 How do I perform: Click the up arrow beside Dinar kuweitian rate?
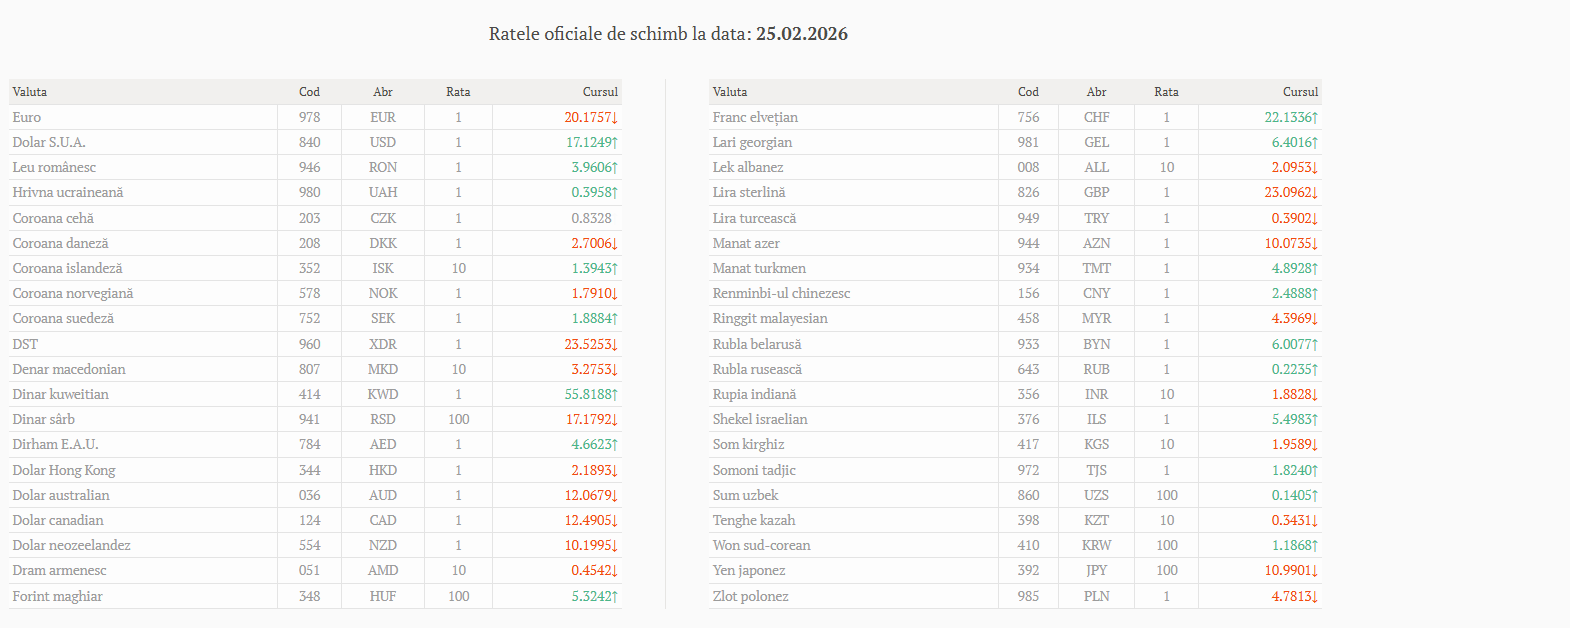click(x=615, y=395)
